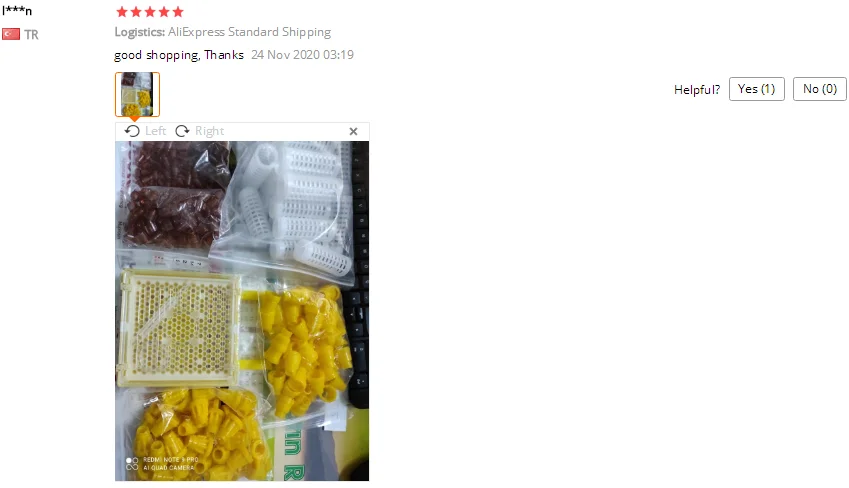Click the review text good shopping, Thanks
The image size is (849, 488).
[179, 55]
